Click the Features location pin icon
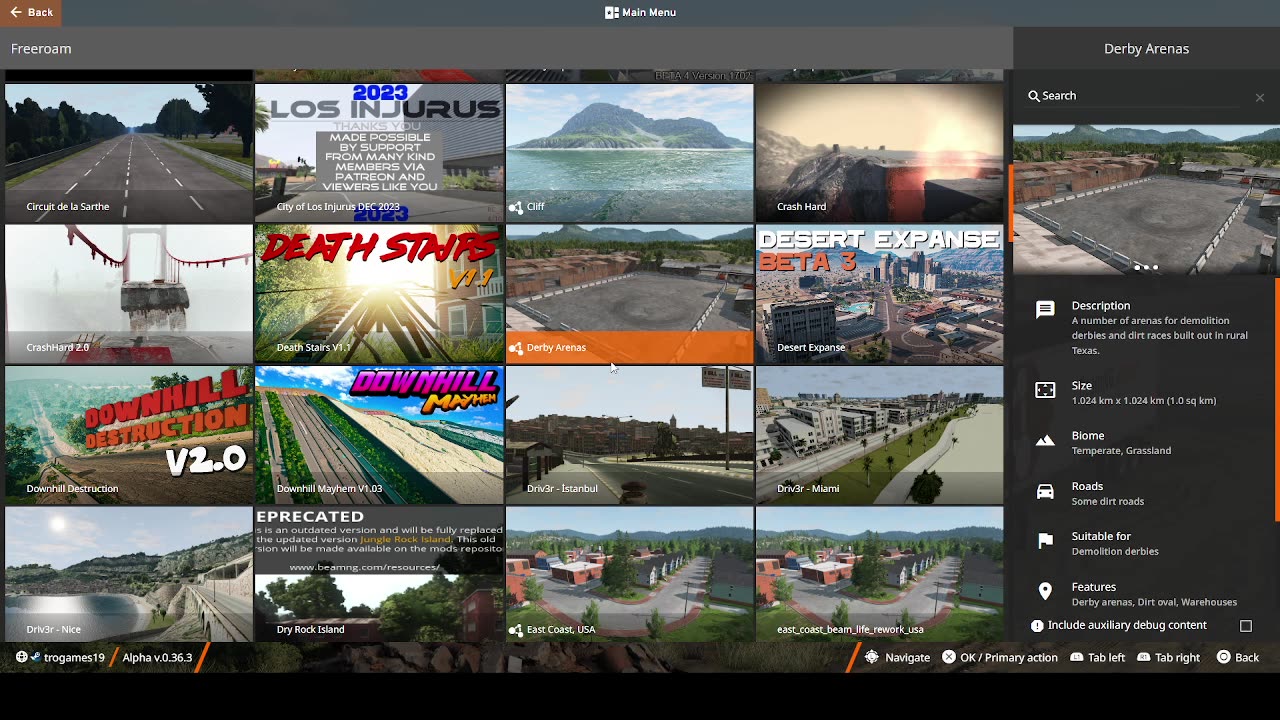 (1045, 592)
